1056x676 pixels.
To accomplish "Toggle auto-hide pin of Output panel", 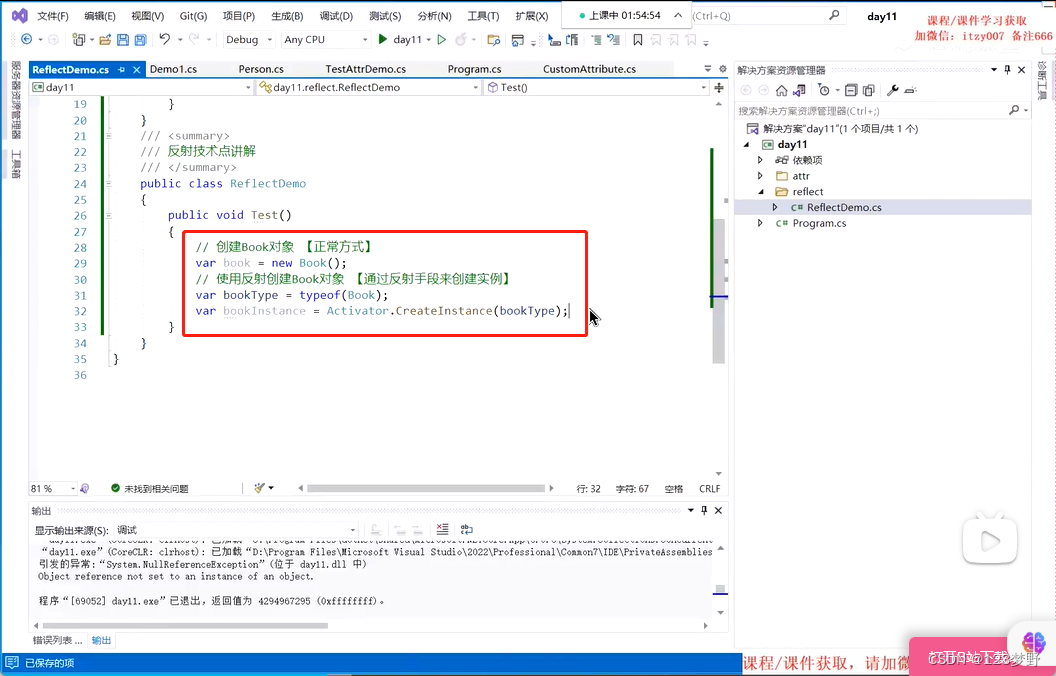I will (704, 510).
